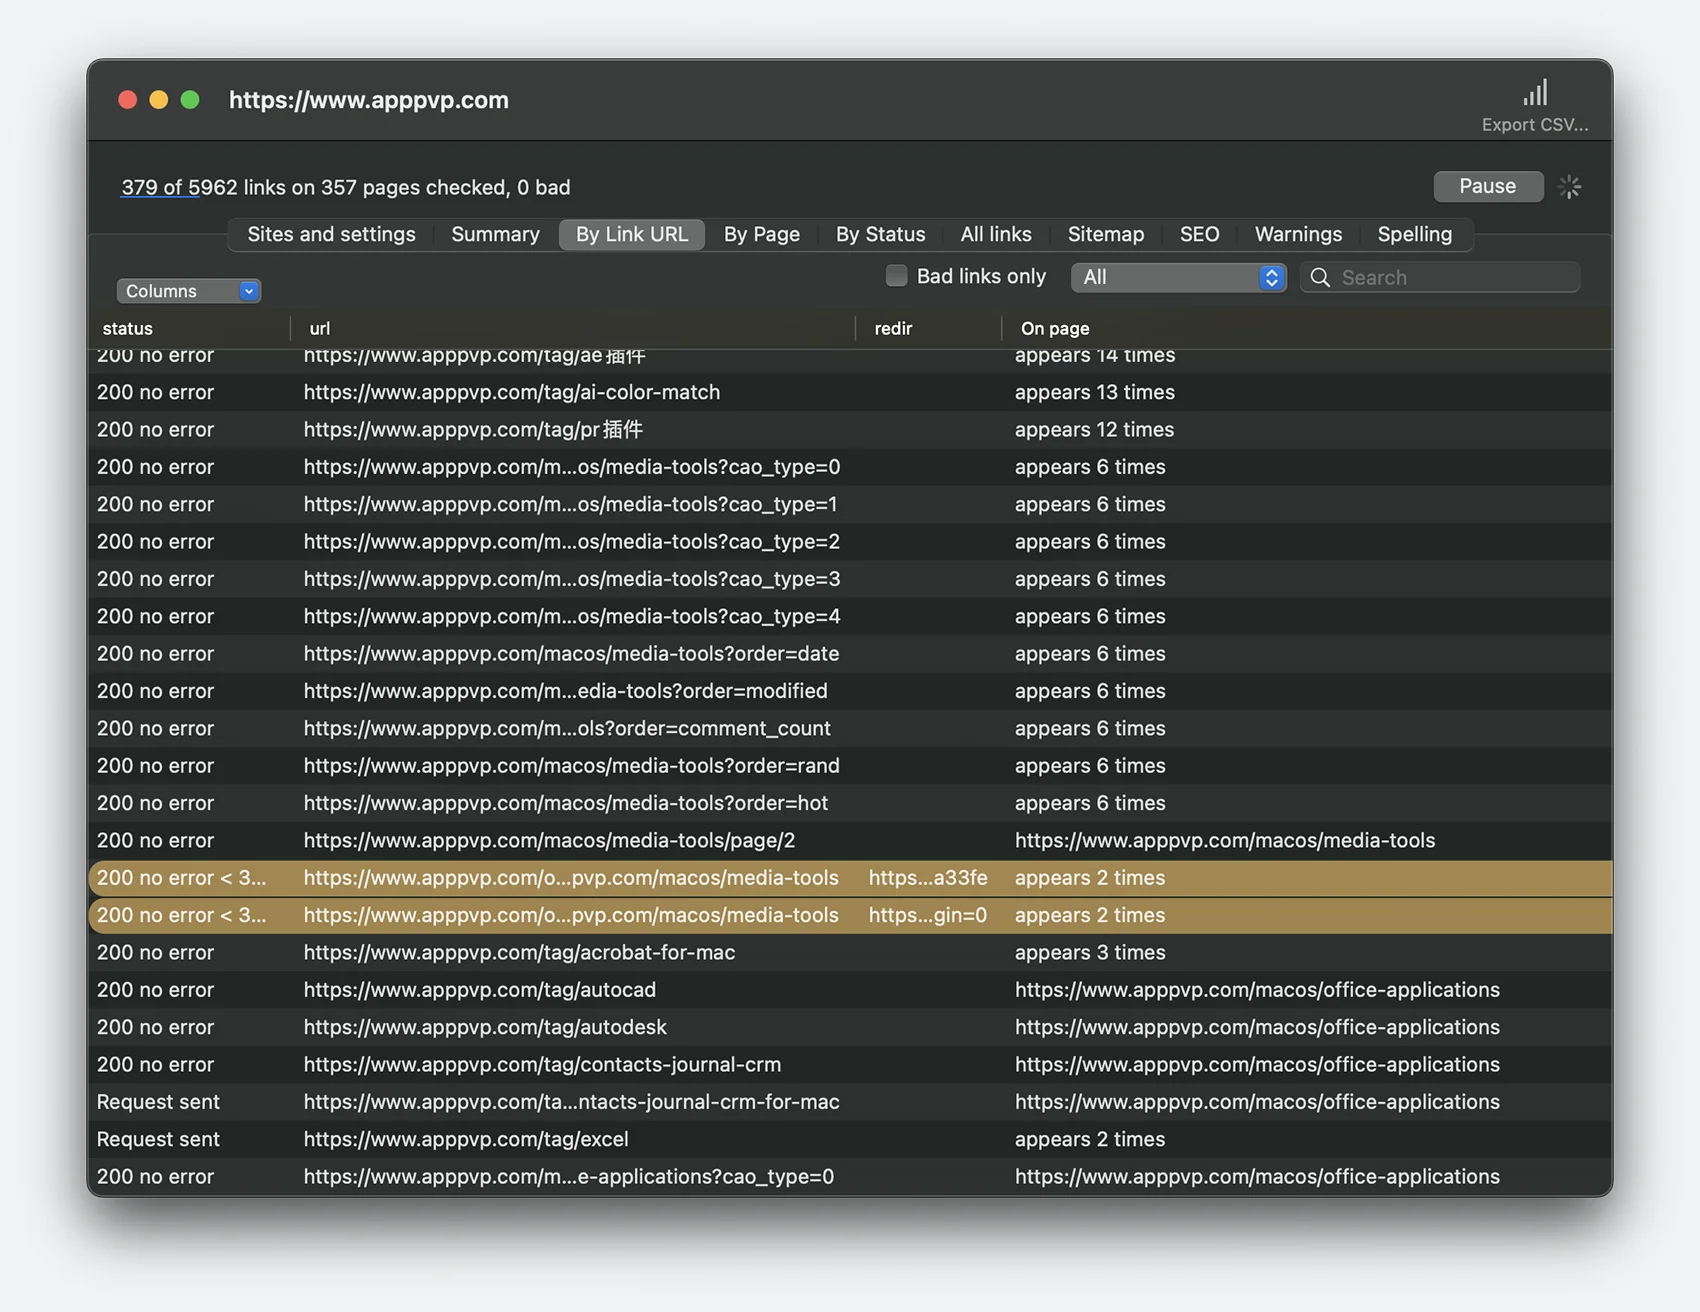Switch to the Spelling tab

[x=1414, y=234]
